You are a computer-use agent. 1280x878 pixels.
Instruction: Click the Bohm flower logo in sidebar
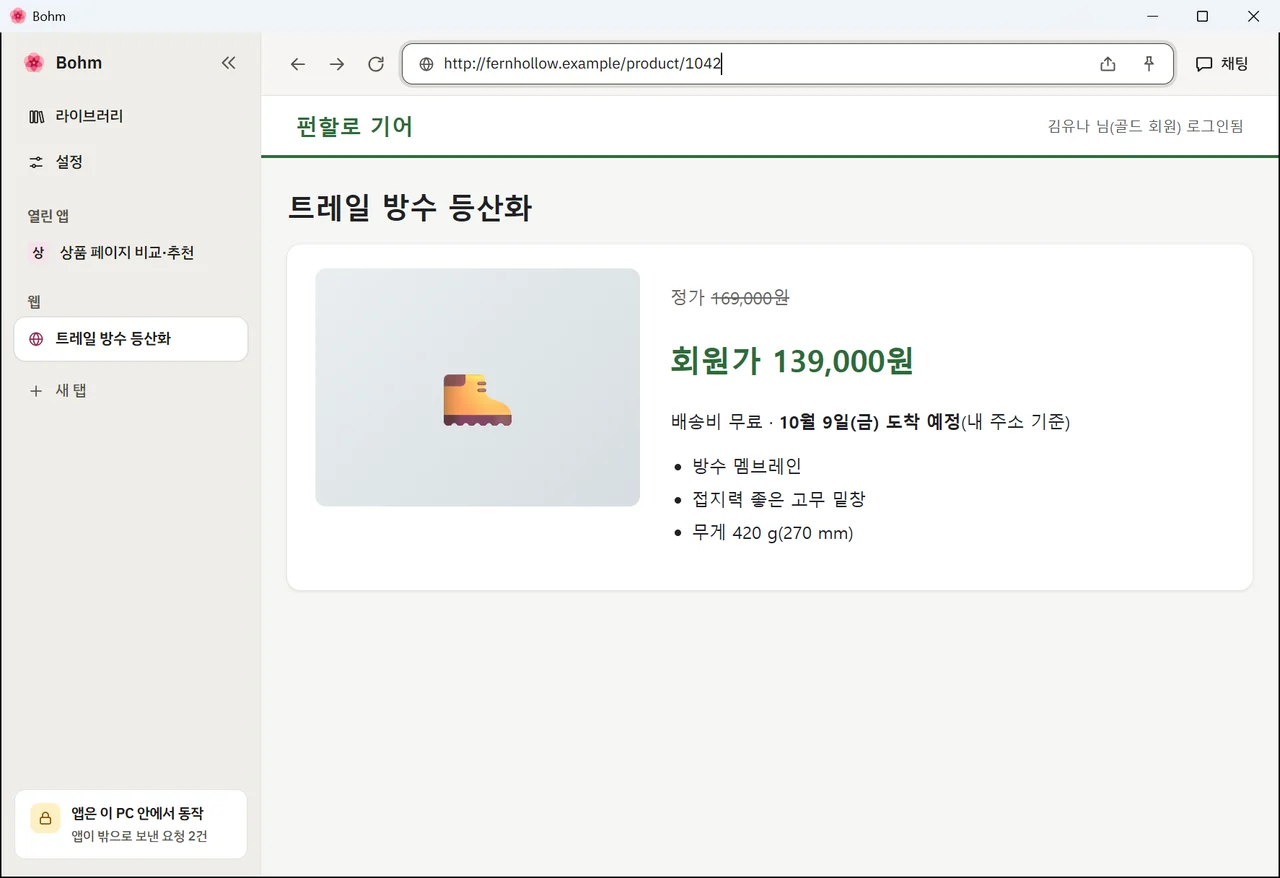click(x=34, y=63)
